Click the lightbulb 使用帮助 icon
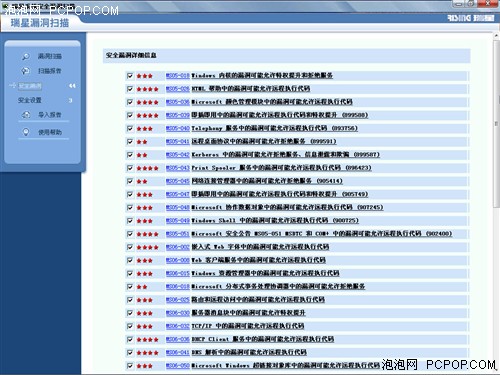Screen dimensions: 500x375 click(26, 132)
